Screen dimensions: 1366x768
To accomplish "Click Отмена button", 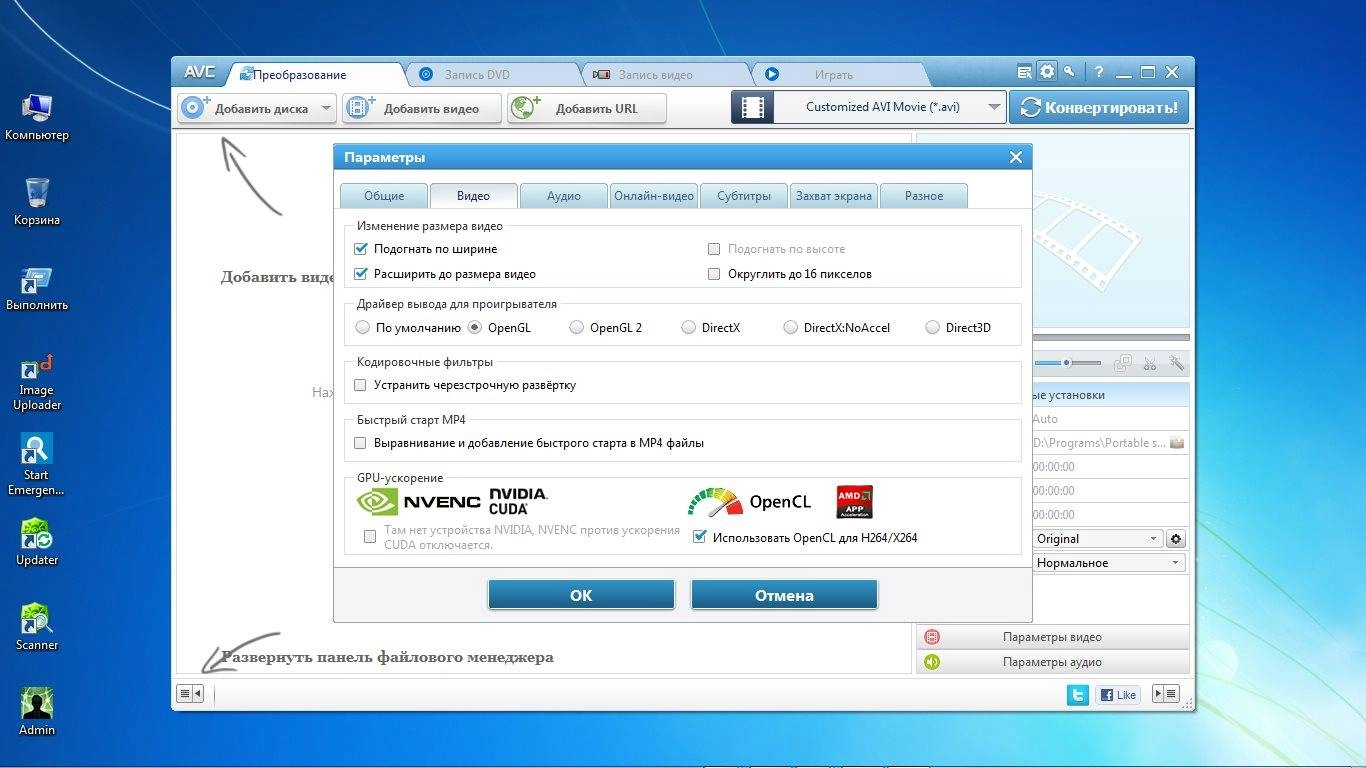I will pos(784,595).
